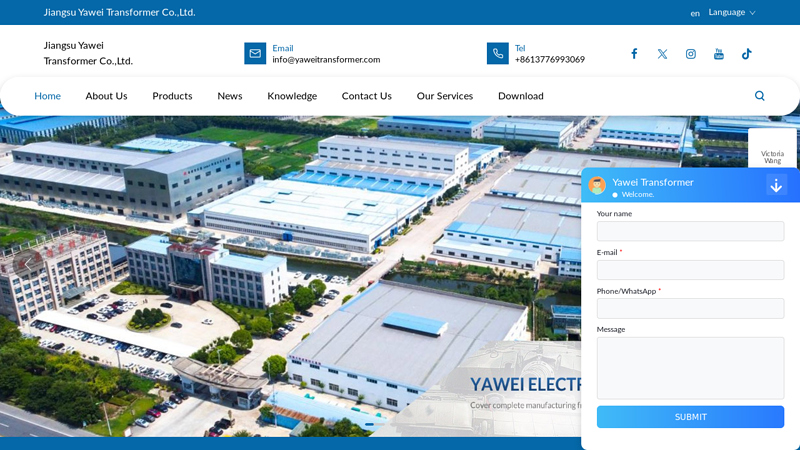Click top bar company name text

119,12
